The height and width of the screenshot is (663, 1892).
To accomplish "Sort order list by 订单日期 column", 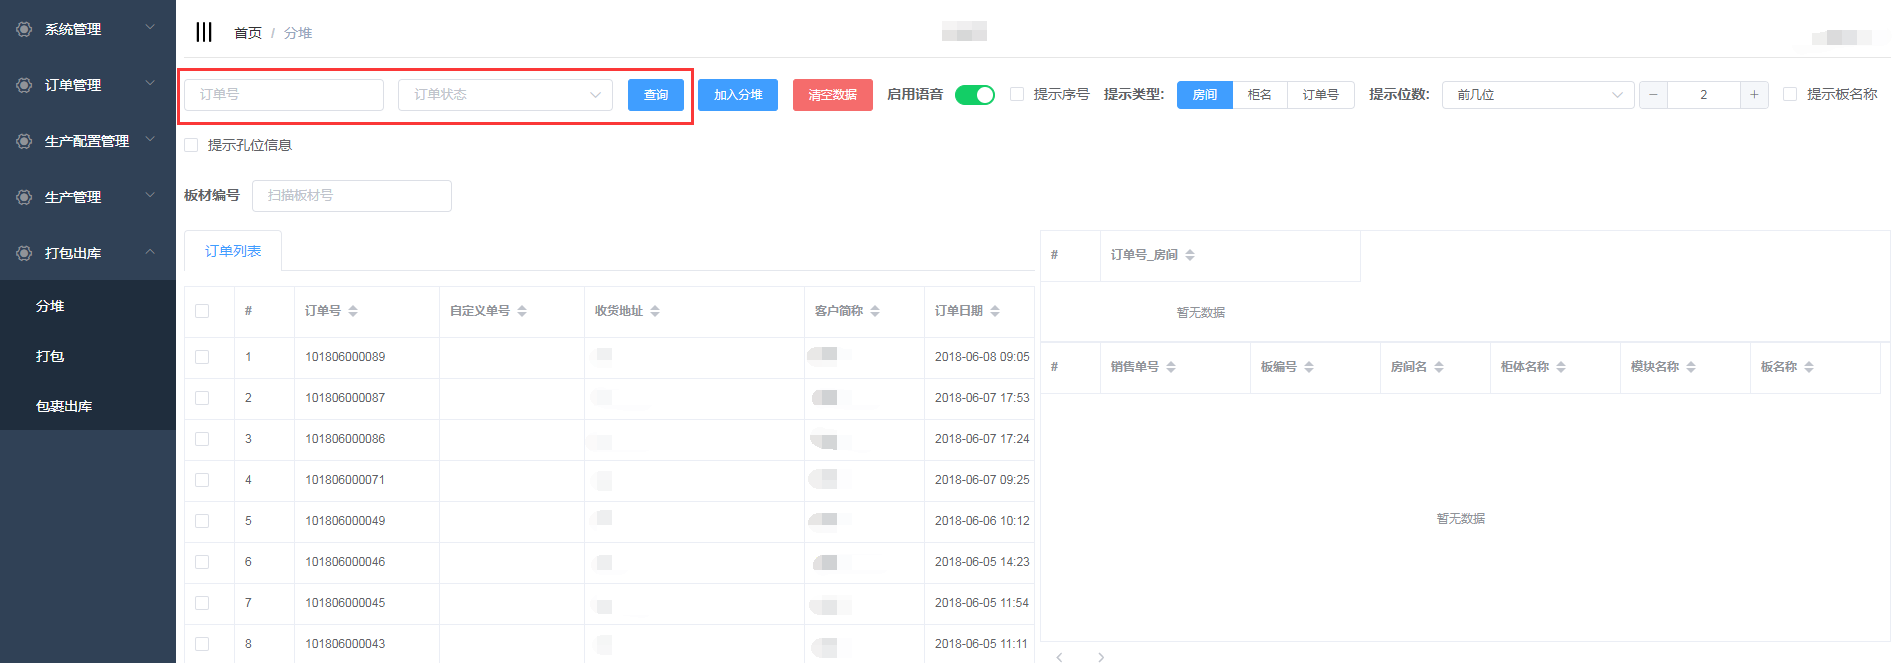I will pyautogui.click(x=994, y=311).
